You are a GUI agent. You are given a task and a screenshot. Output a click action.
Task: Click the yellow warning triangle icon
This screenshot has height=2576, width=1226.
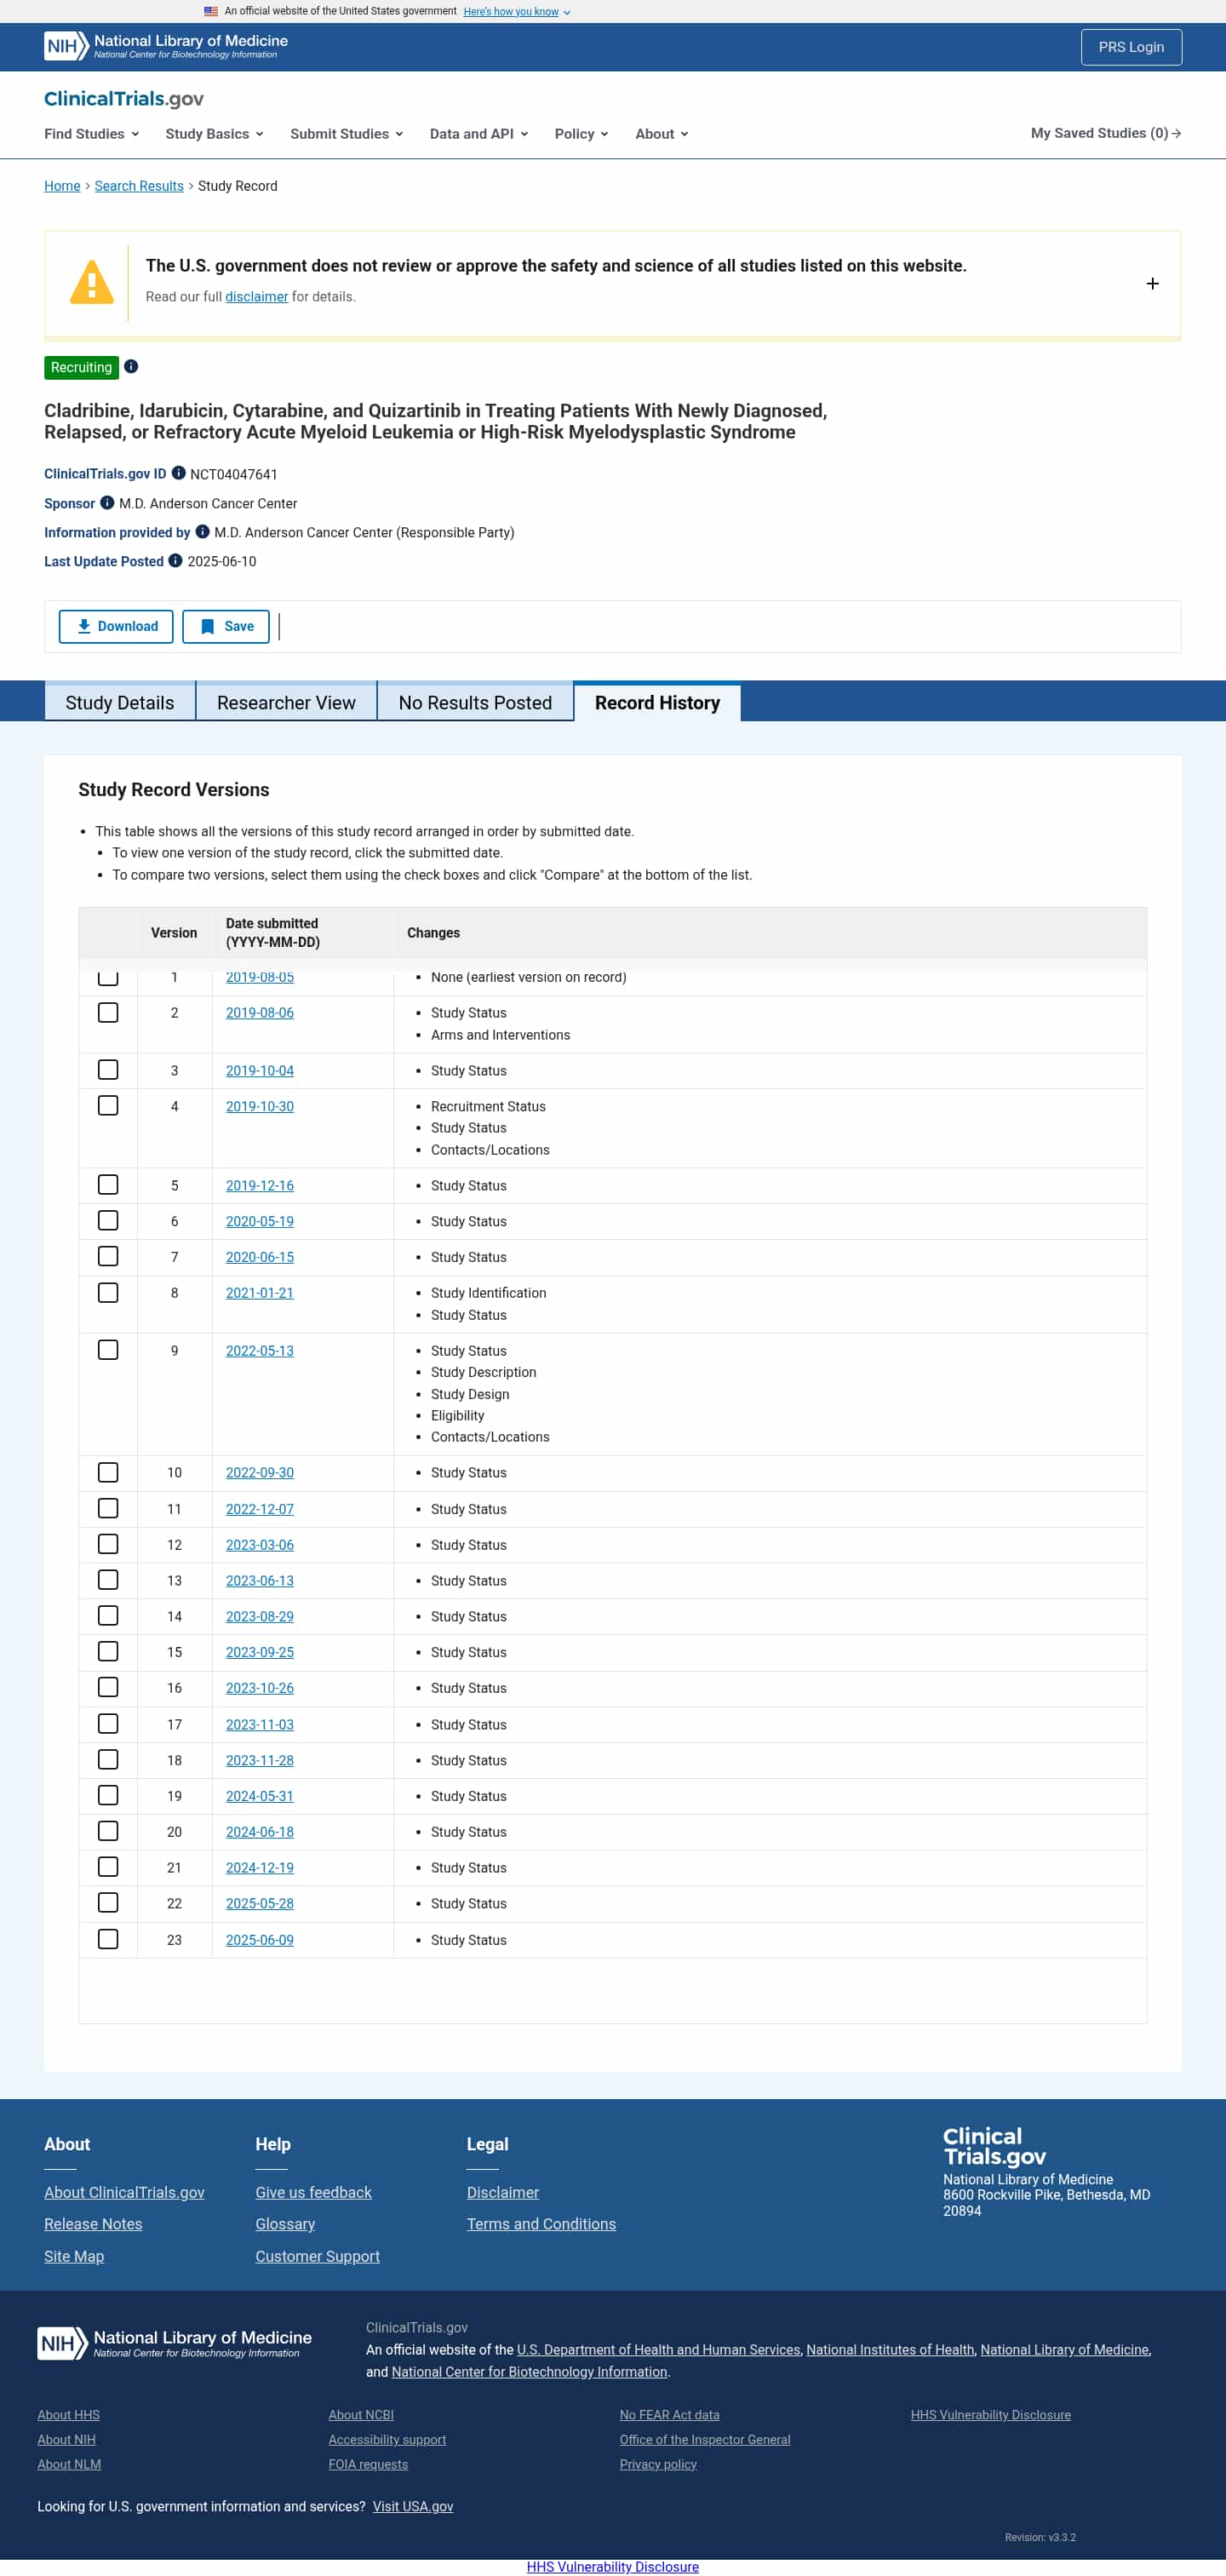click(x=91, y=283)
